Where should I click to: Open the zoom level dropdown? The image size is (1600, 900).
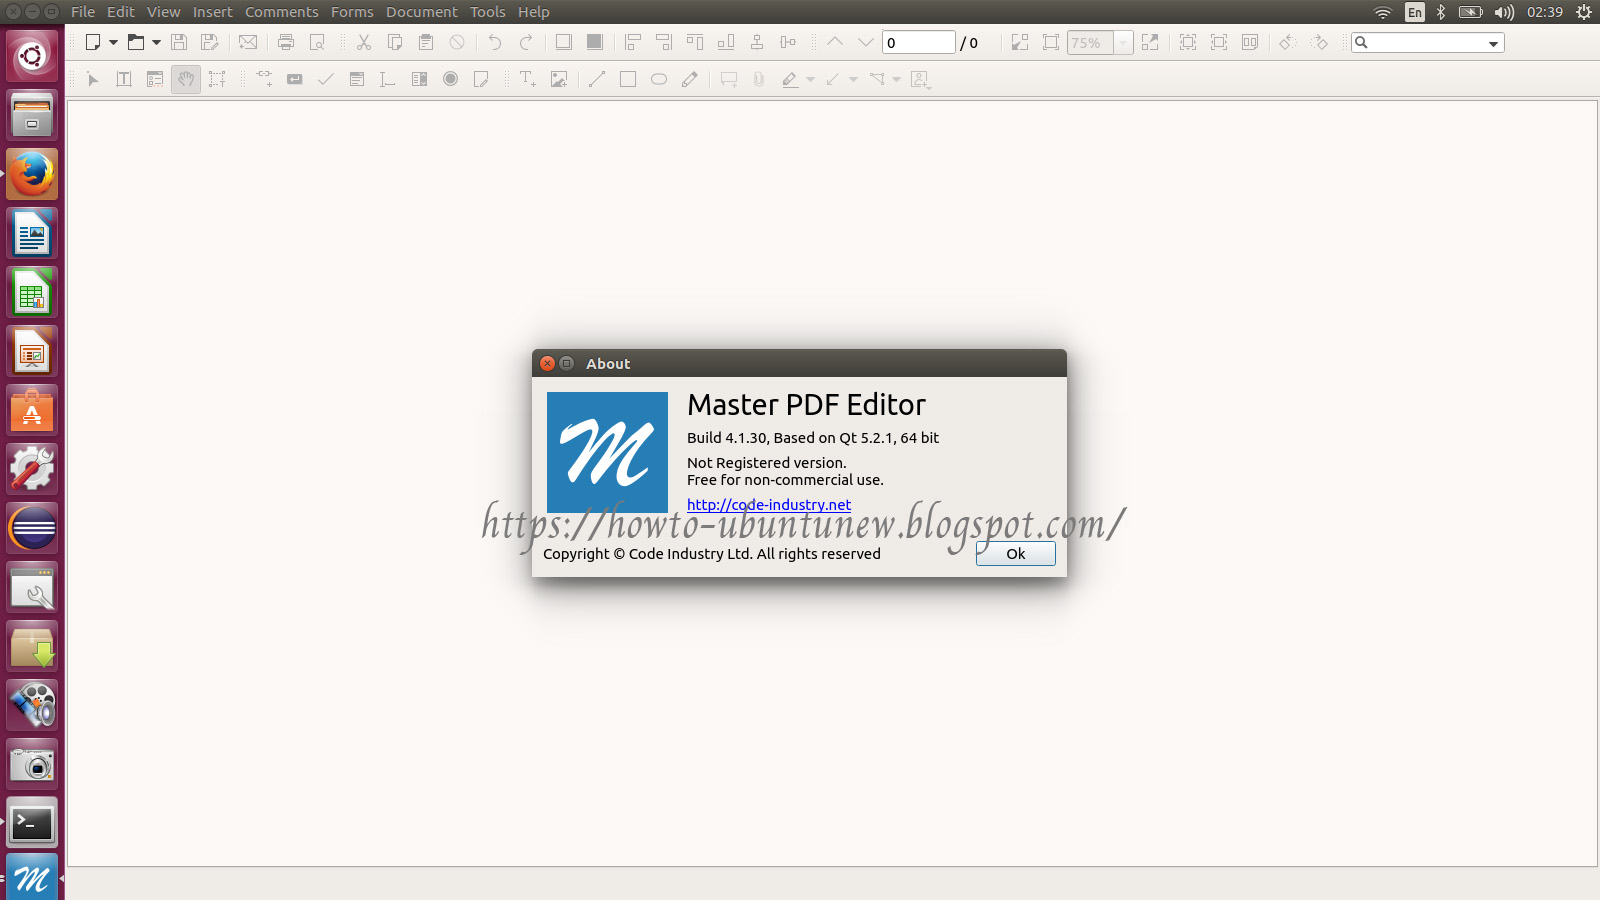tap(1123, 42)
